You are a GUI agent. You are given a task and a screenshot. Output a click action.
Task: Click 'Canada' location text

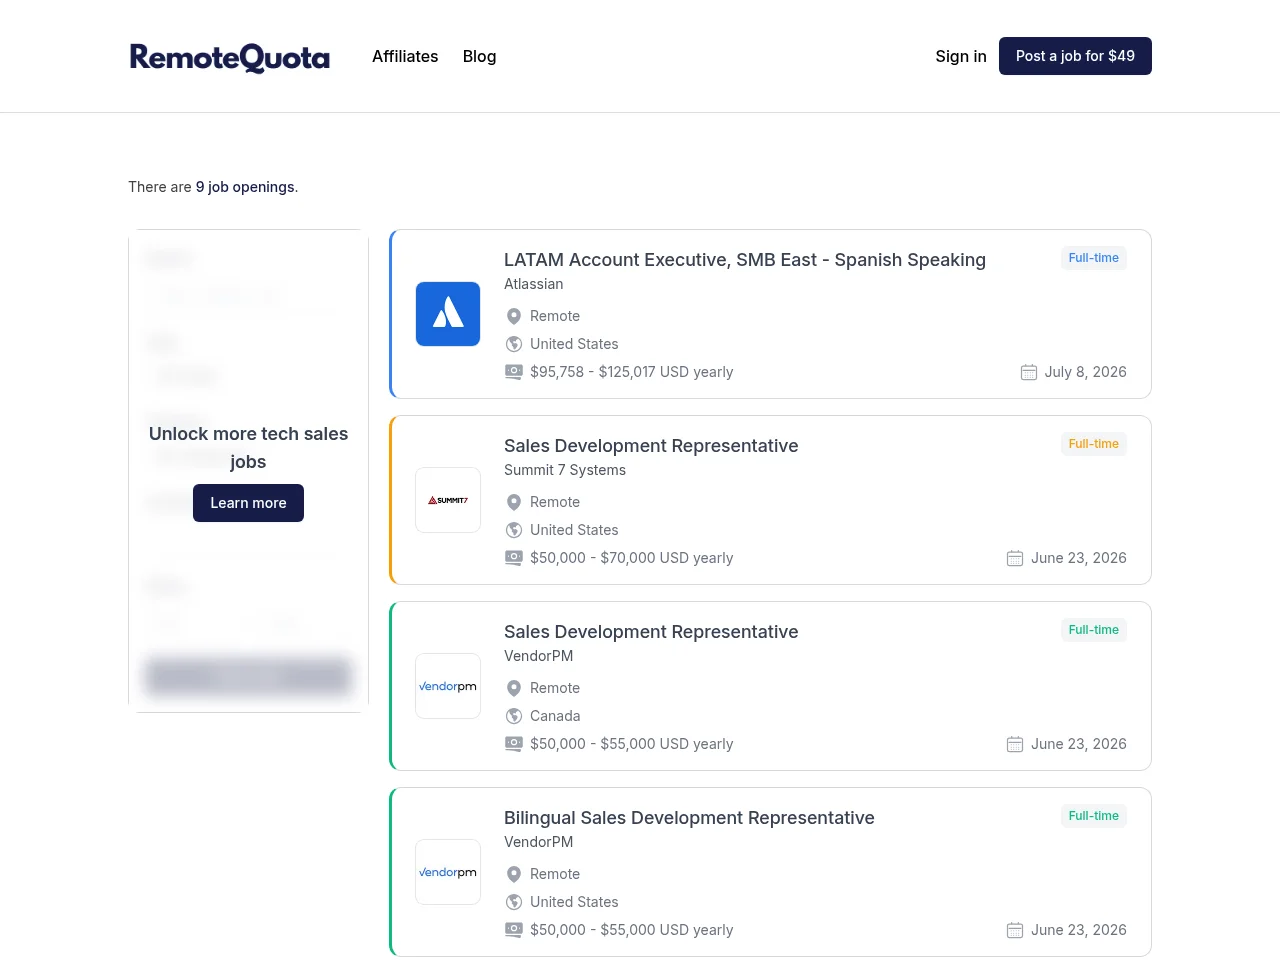(555, 716)
